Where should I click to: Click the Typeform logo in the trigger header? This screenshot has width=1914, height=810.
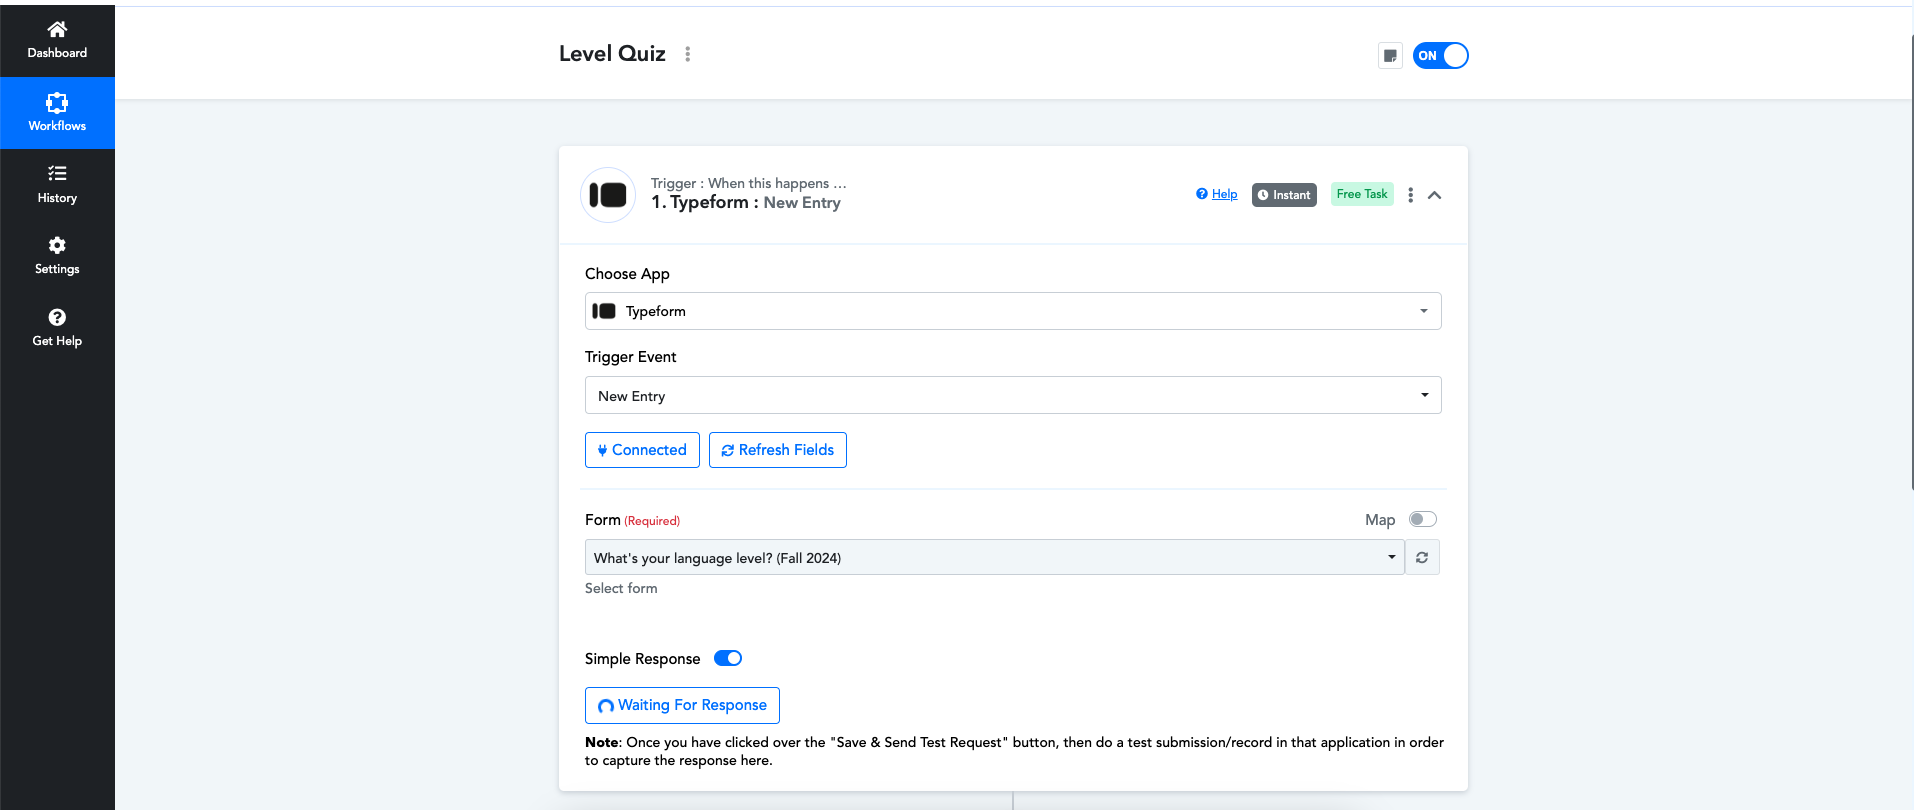[608, 195]
